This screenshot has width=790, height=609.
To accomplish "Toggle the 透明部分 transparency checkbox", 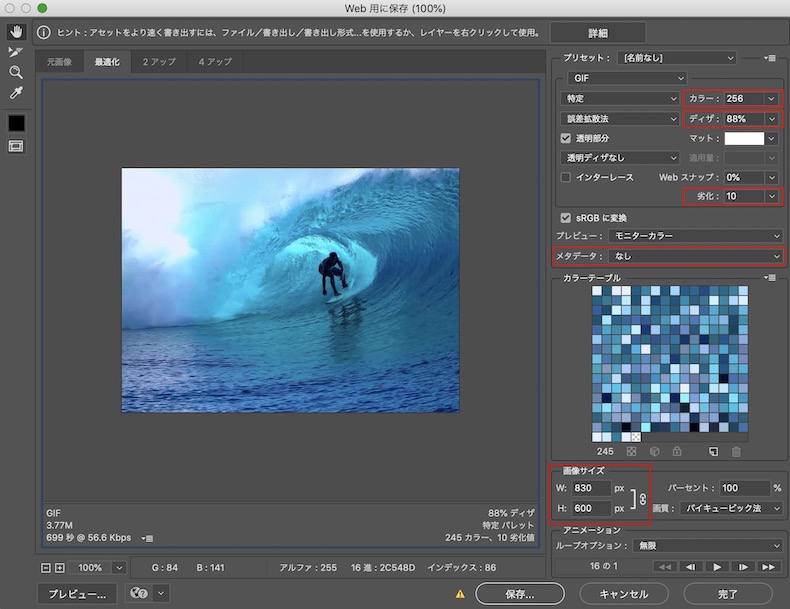I will [566, 138].
